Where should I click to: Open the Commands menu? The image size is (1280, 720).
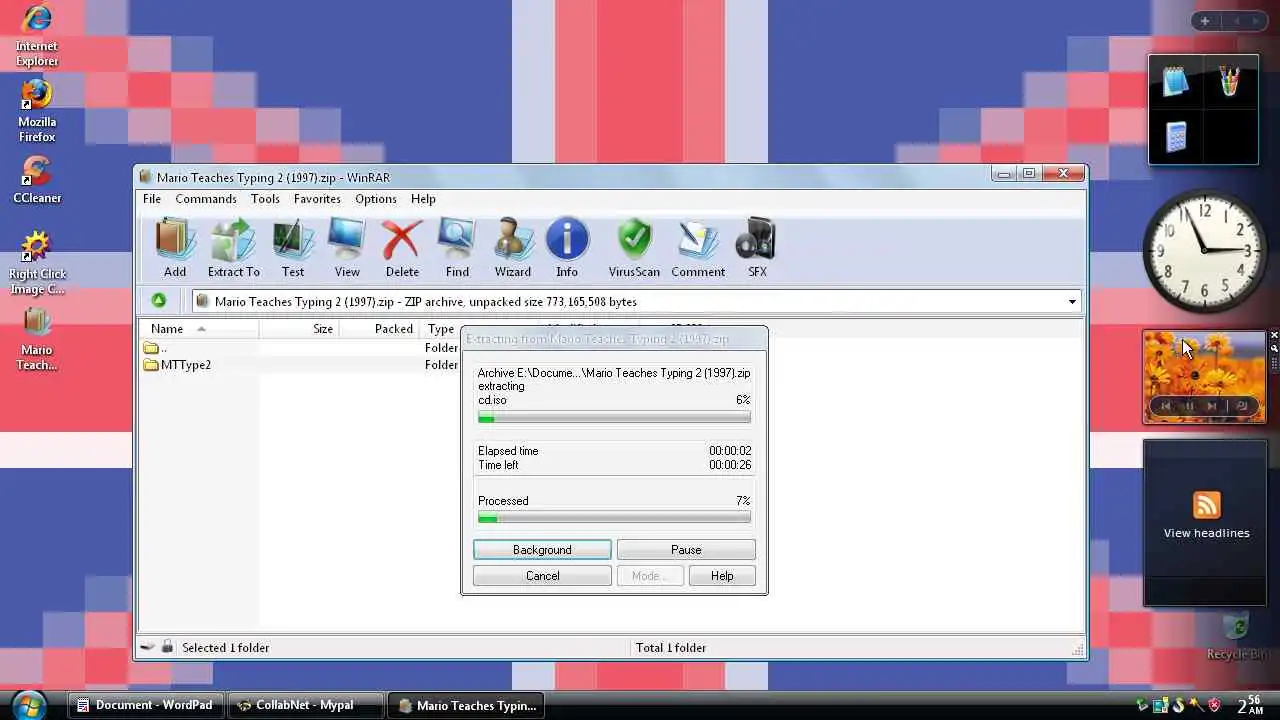point(206,199)
